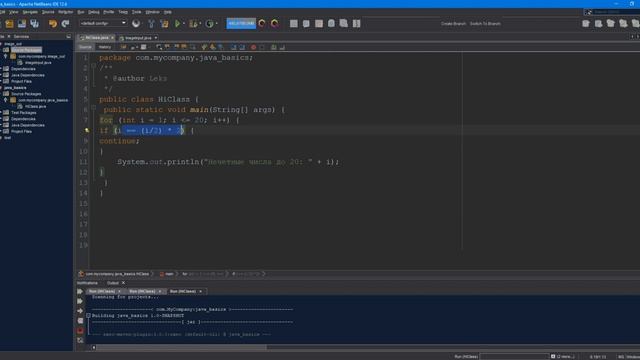The height and width of the screenshot is (360, 640).
Task: Click the Build Project hammer icon
Action: 151,24
